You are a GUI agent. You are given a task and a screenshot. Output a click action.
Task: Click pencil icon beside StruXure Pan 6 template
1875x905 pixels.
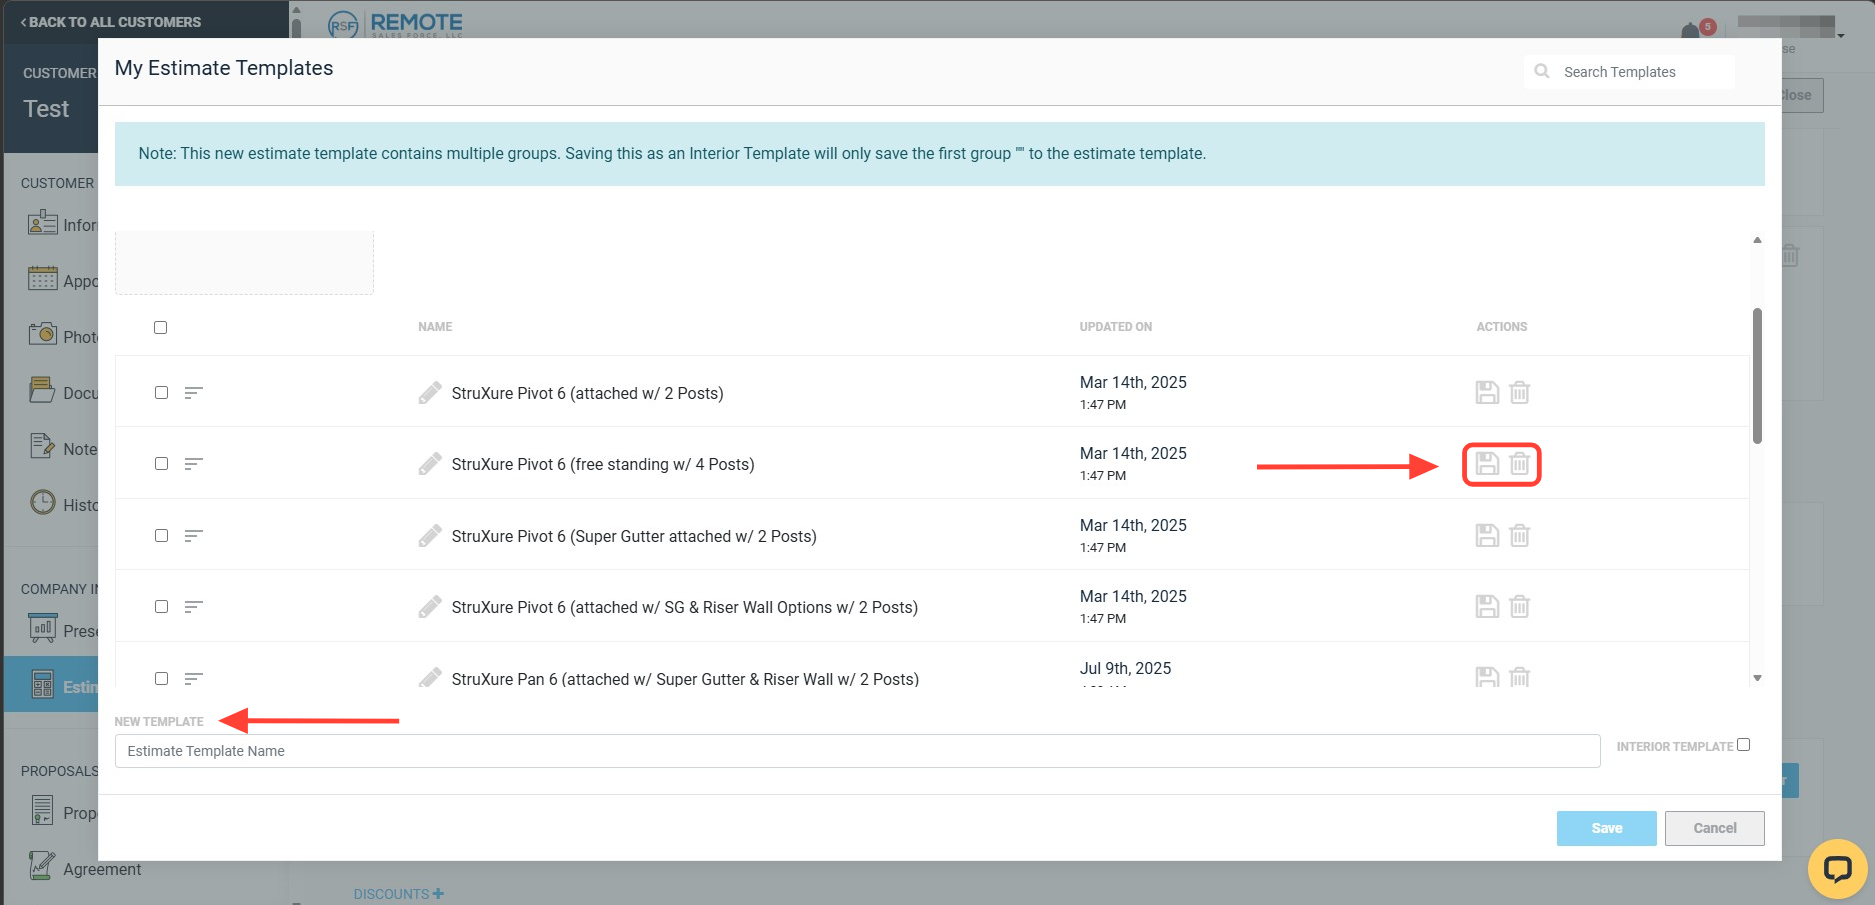[430, 678]
